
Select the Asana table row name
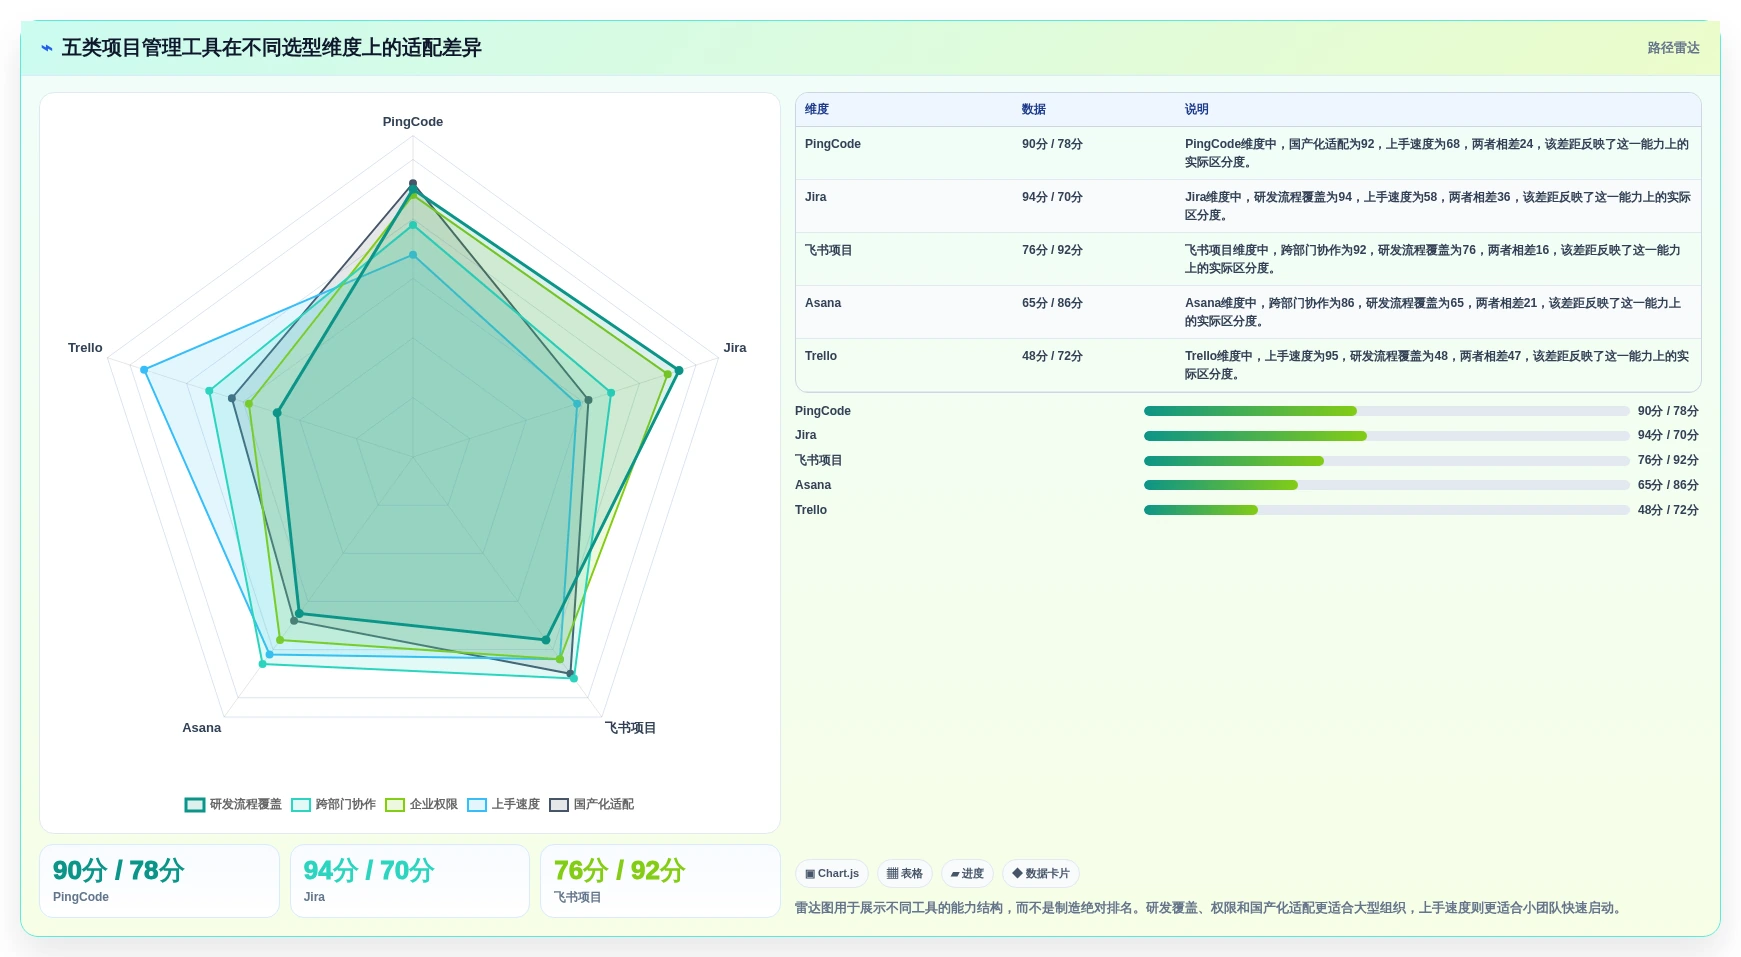click(x=823, y=303)
